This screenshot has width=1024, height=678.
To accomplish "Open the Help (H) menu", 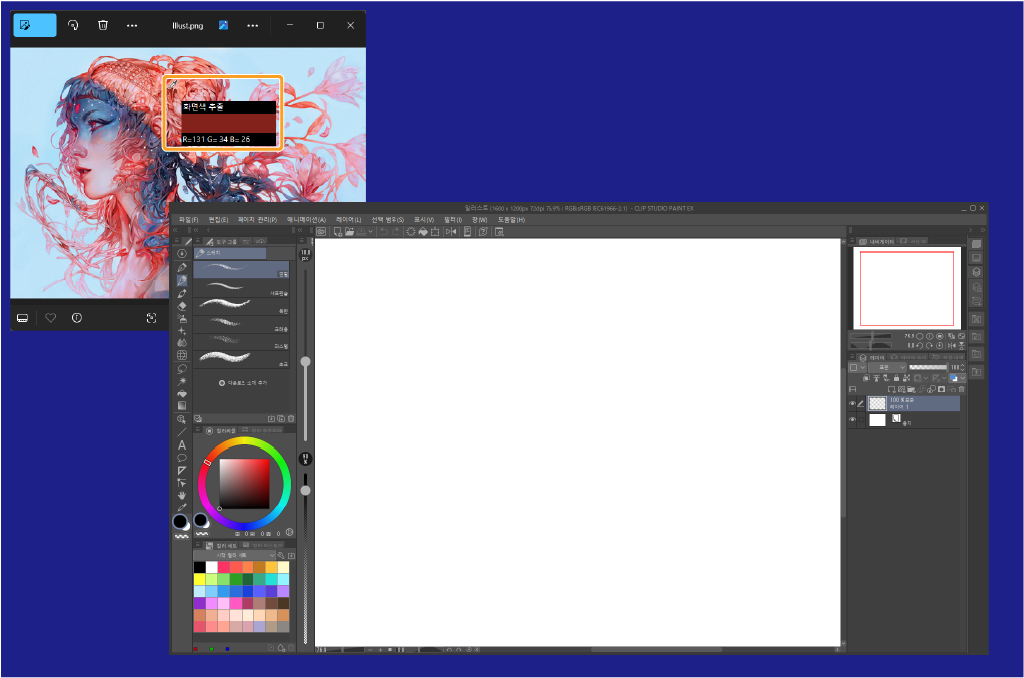I will coord(511,220).
